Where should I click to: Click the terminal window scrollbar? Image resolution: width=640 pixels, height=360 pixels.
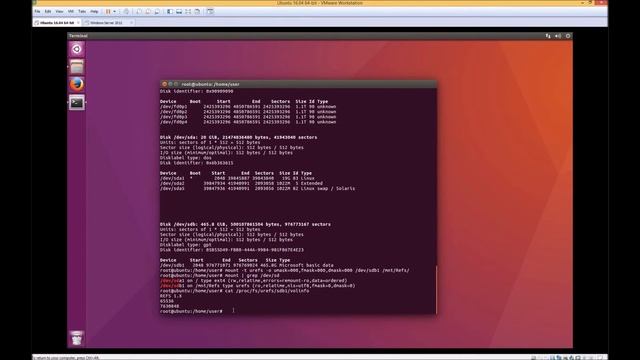tap(436, 289)
